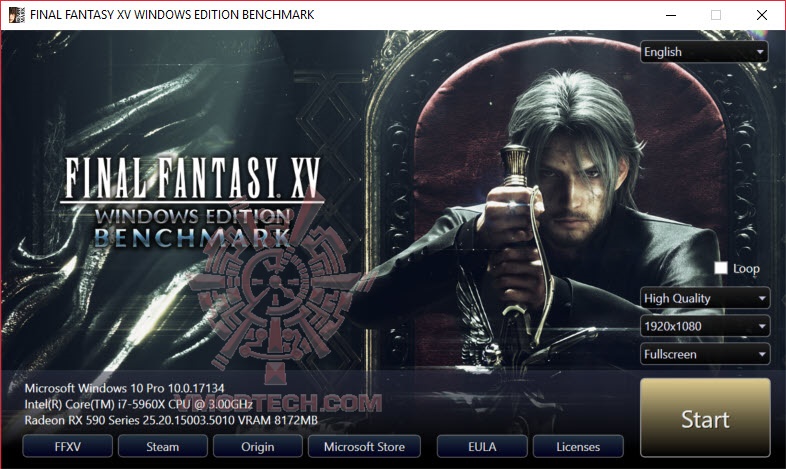Click the benchmark app icon in title bar

click(17, 15)
